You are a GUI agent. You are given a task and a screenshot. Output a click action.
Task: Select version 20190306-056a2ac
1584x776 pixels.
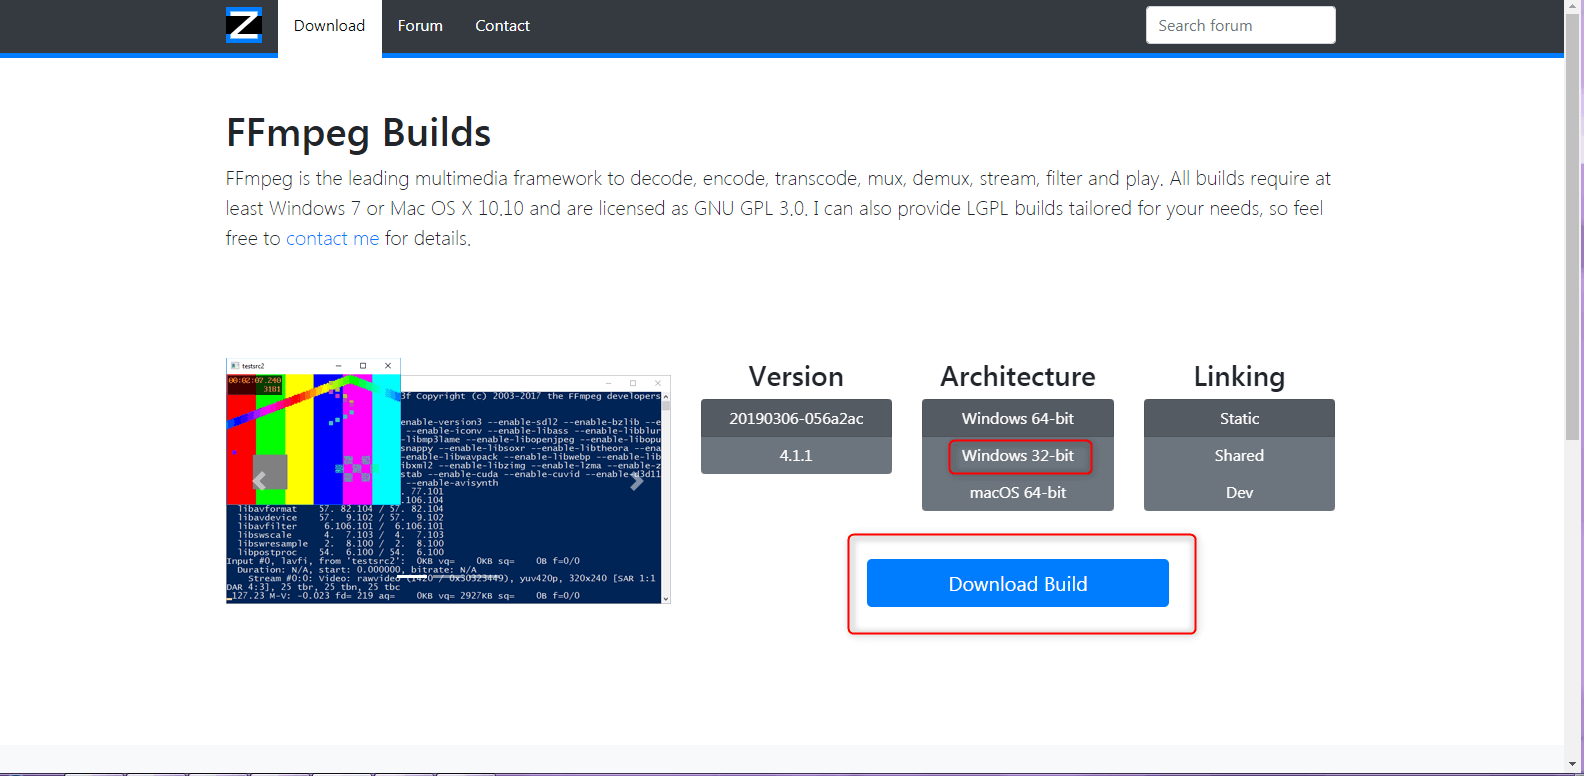tap(796, 418)
